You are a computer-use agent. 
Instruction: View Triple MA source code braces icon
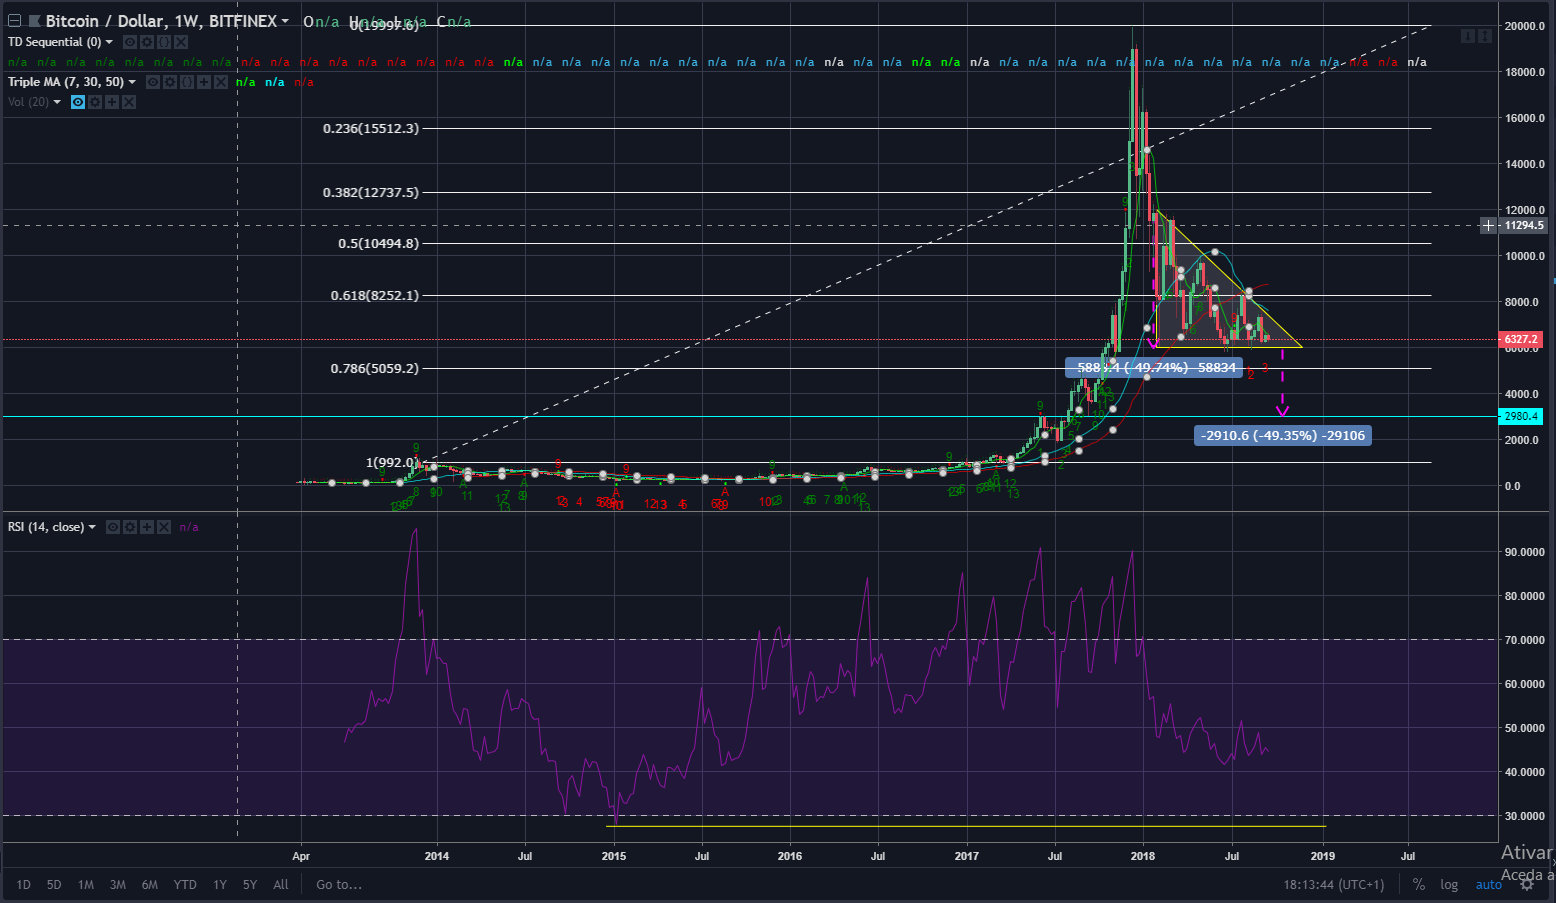point(187,82)
